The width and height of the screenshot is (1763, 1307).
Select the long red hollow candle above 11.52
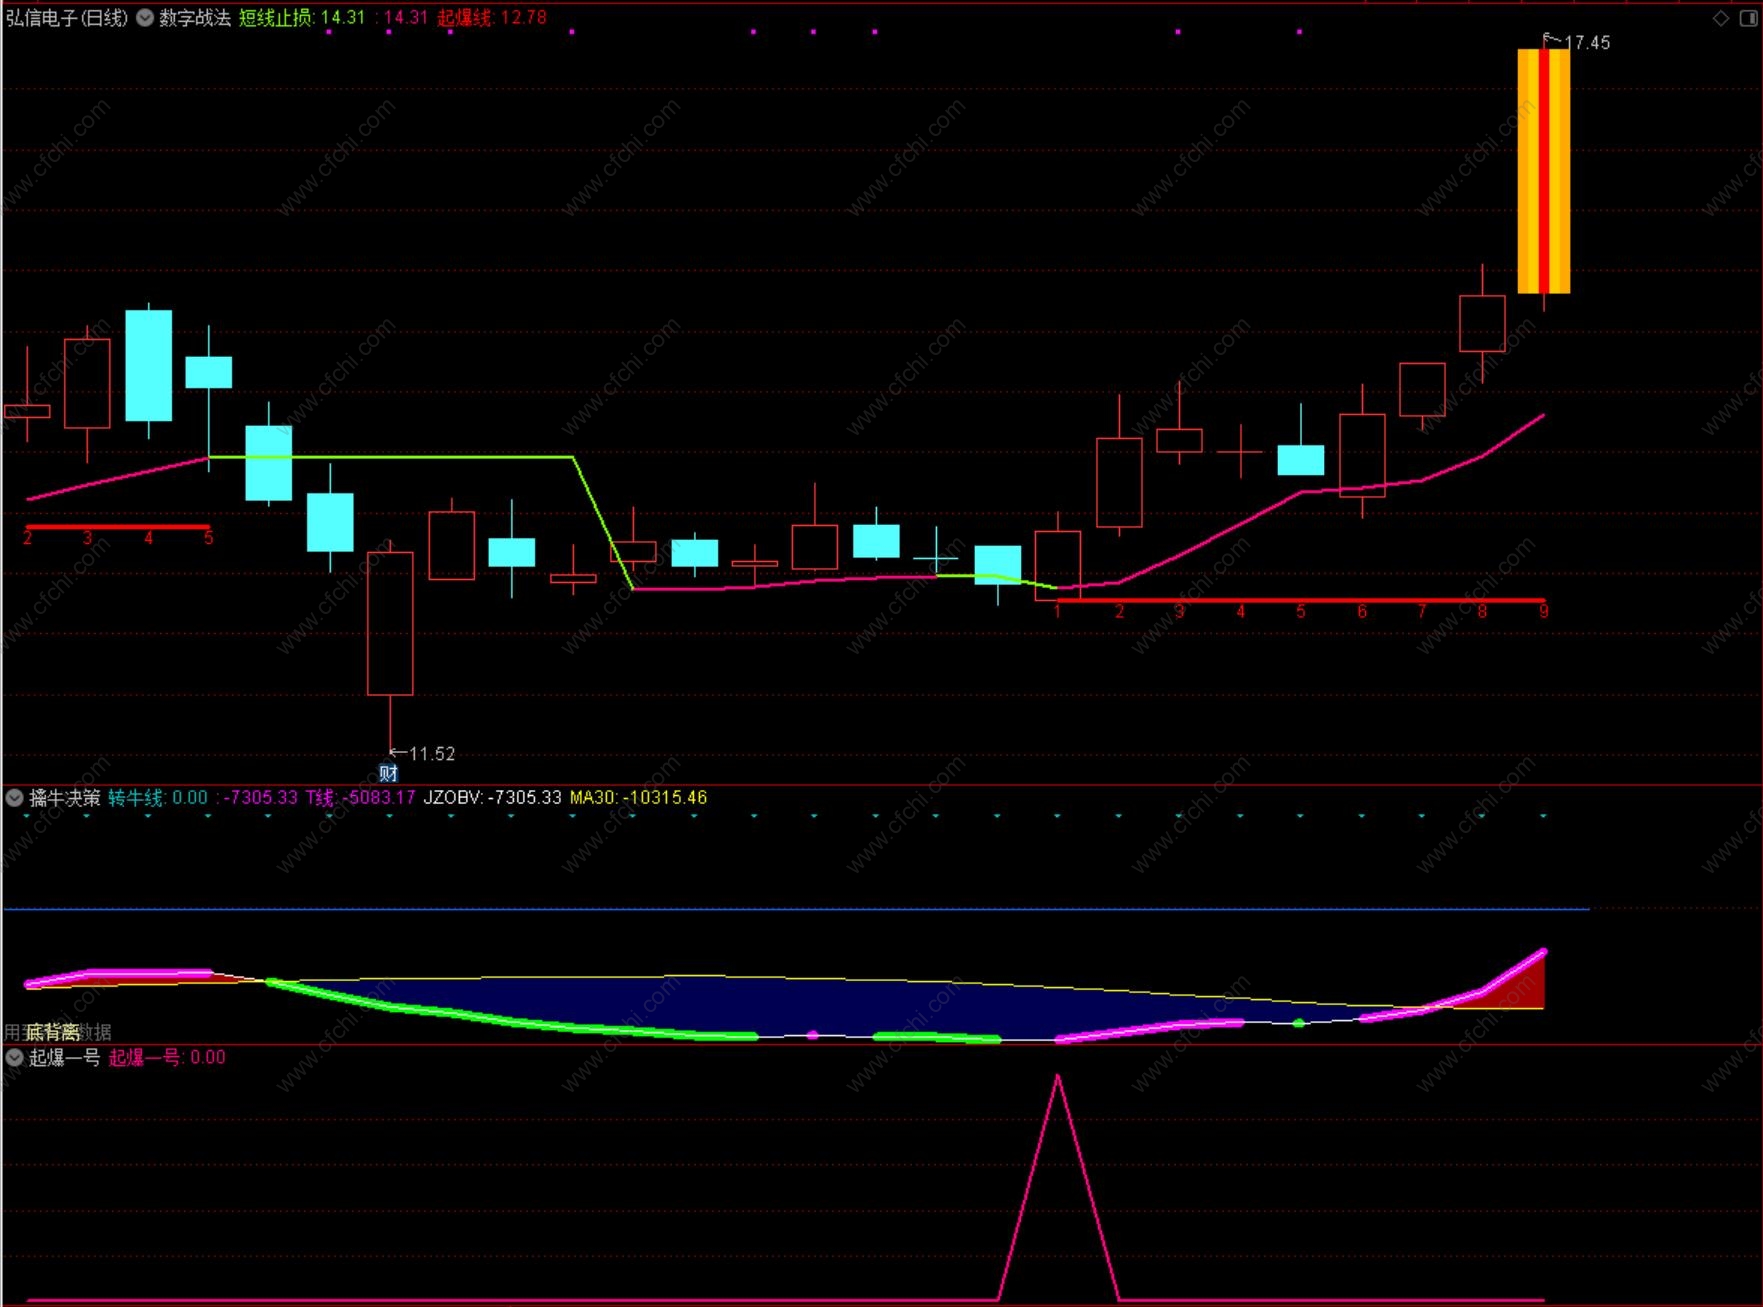[x=390, y=623]
